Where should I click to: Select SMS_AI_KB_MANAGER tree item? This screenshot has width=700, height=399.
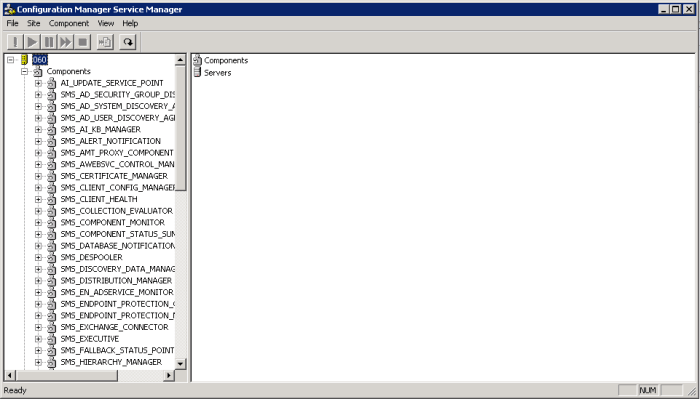(100, 129)
